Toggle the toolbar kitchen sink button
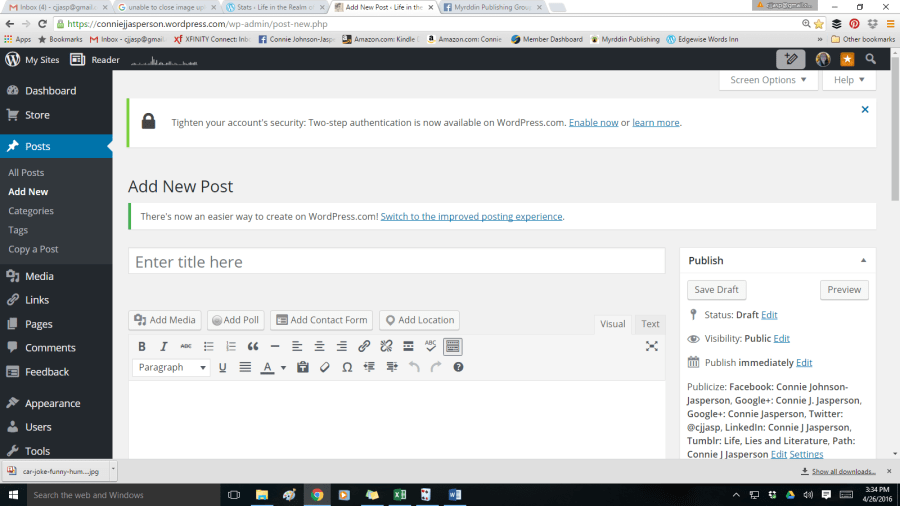This screenshot has width=900, height=506. coord(453,346)
